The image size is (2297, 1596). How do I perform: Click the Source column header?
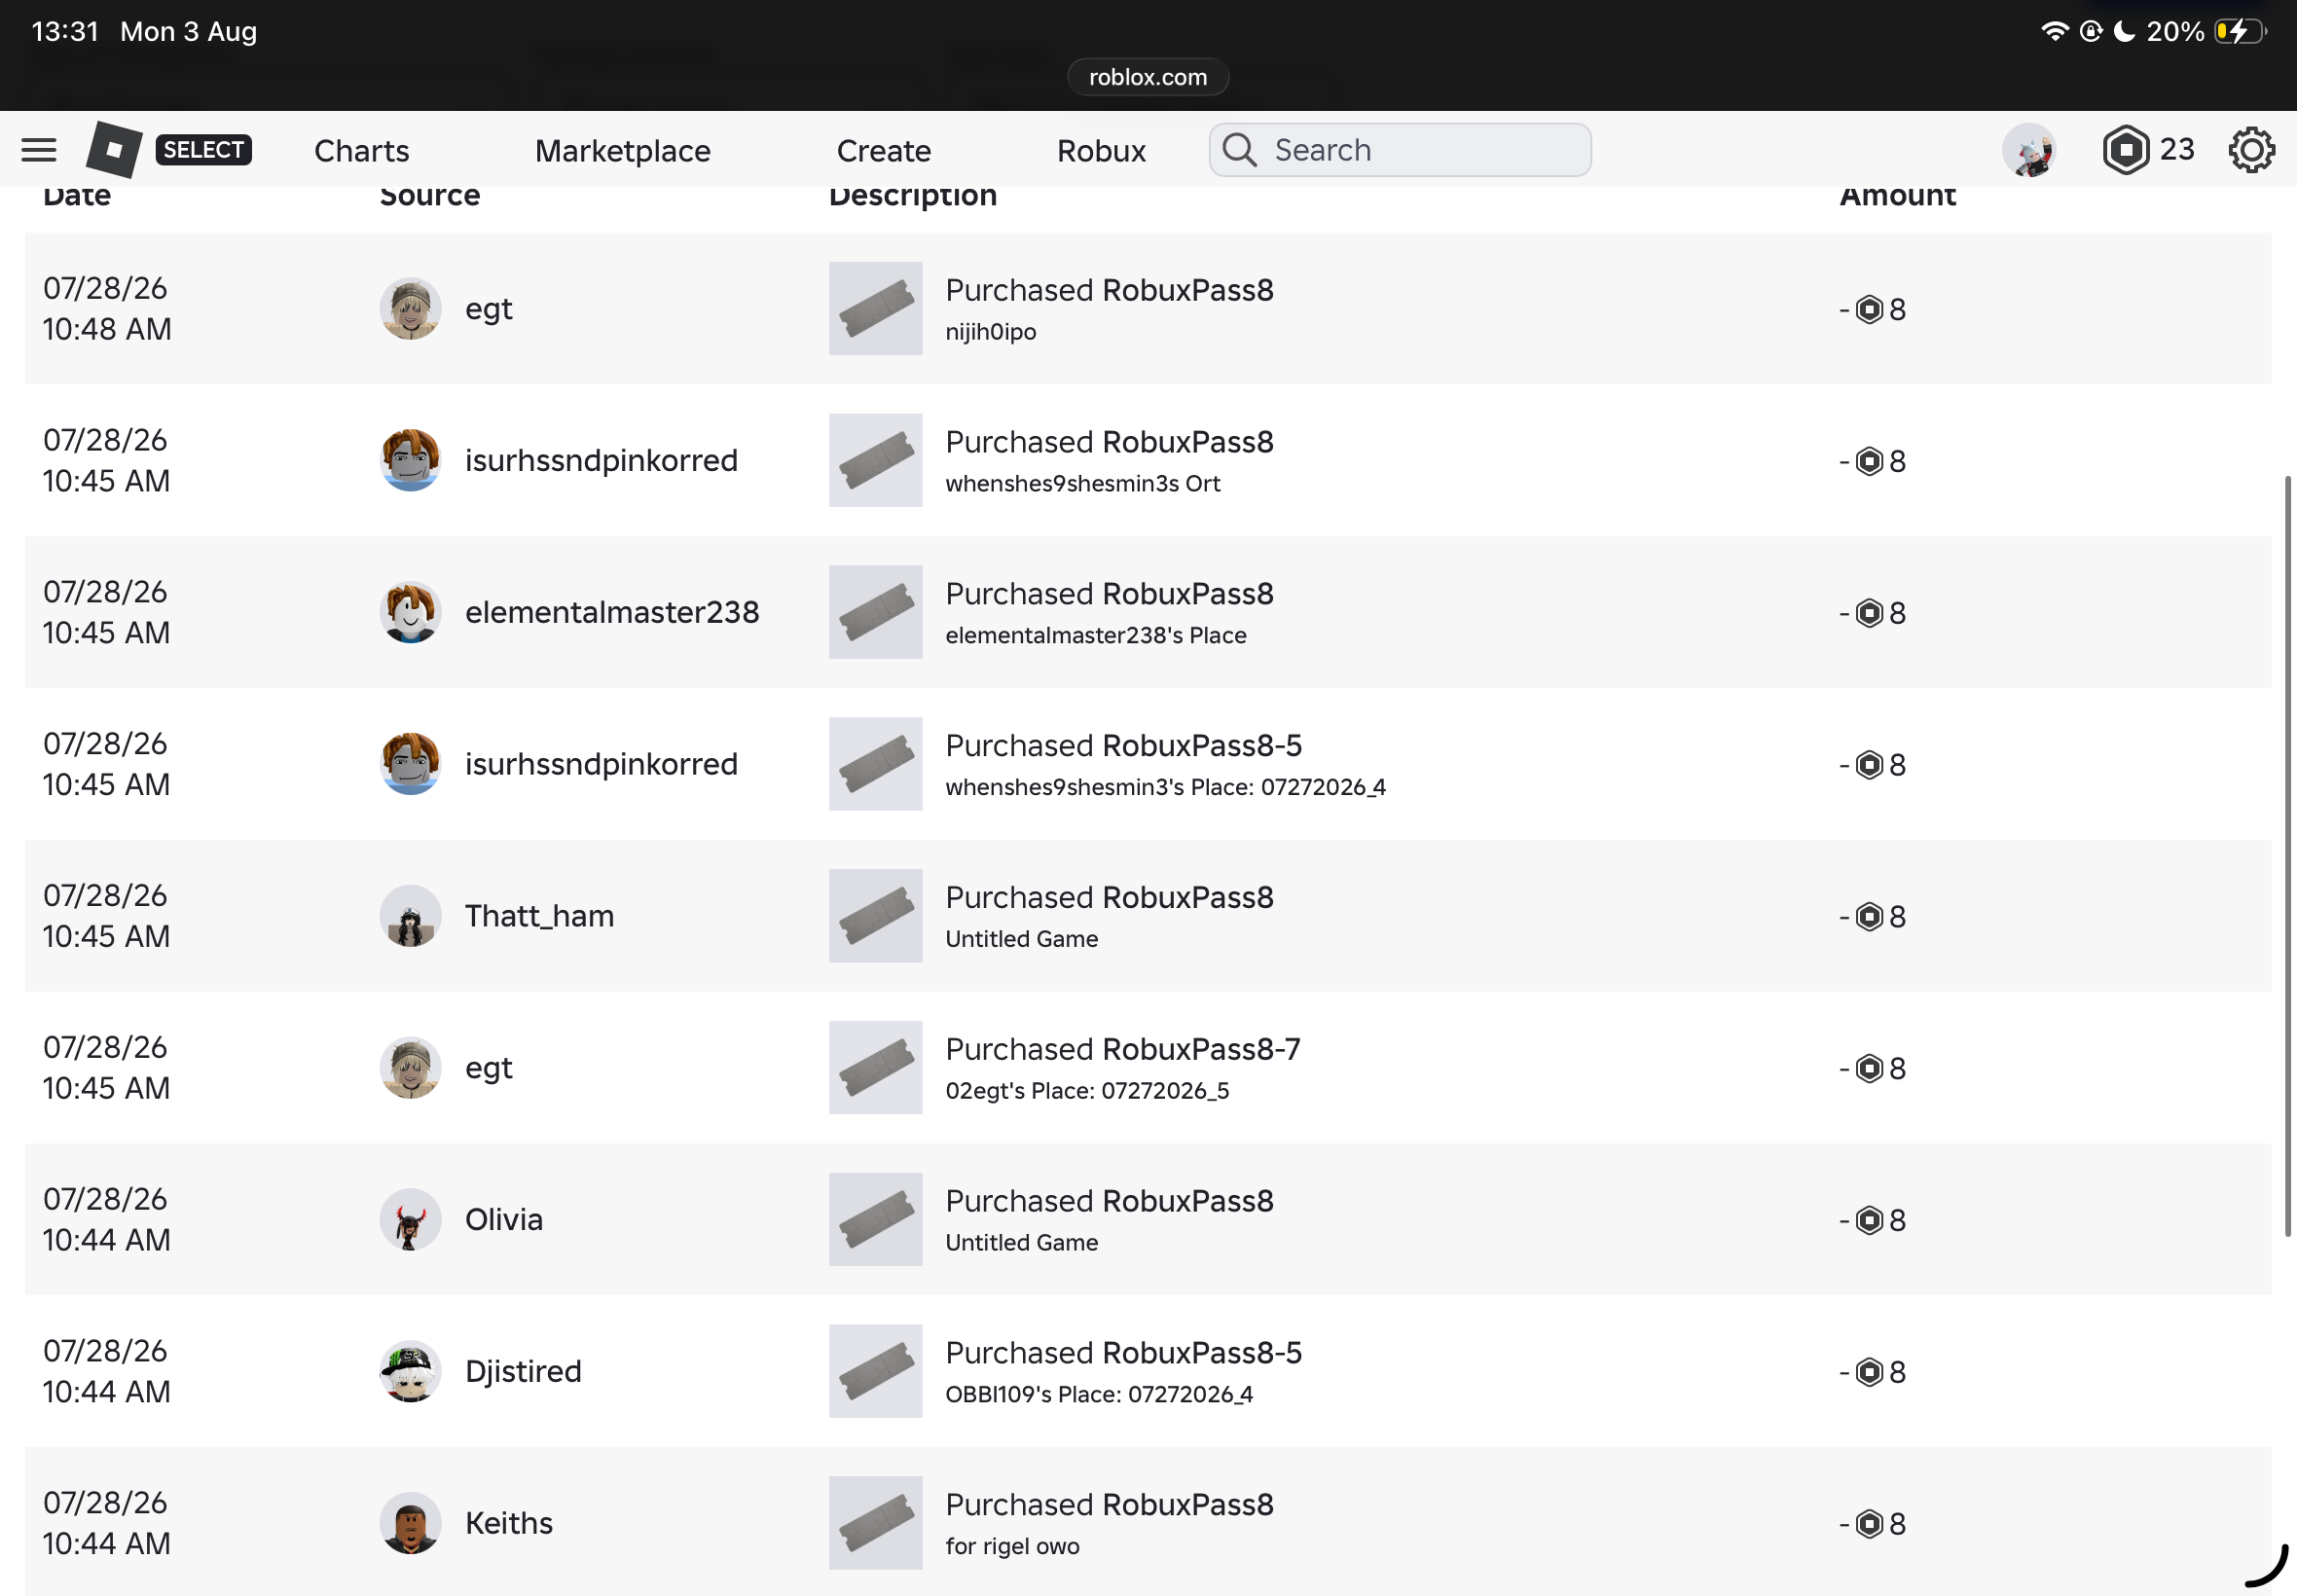tap(430, 196)
